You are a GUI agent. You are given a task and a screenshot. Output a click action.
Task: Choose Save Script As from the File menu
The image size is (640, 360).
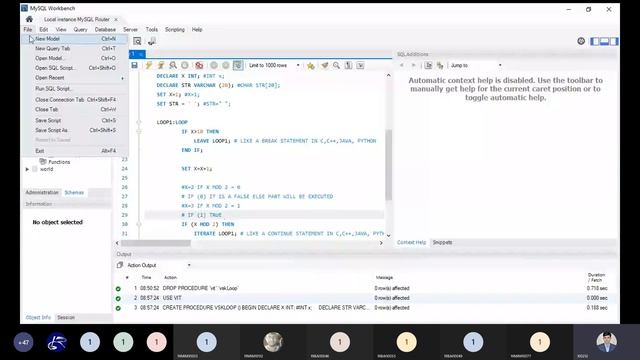click(x=76, y=130)
